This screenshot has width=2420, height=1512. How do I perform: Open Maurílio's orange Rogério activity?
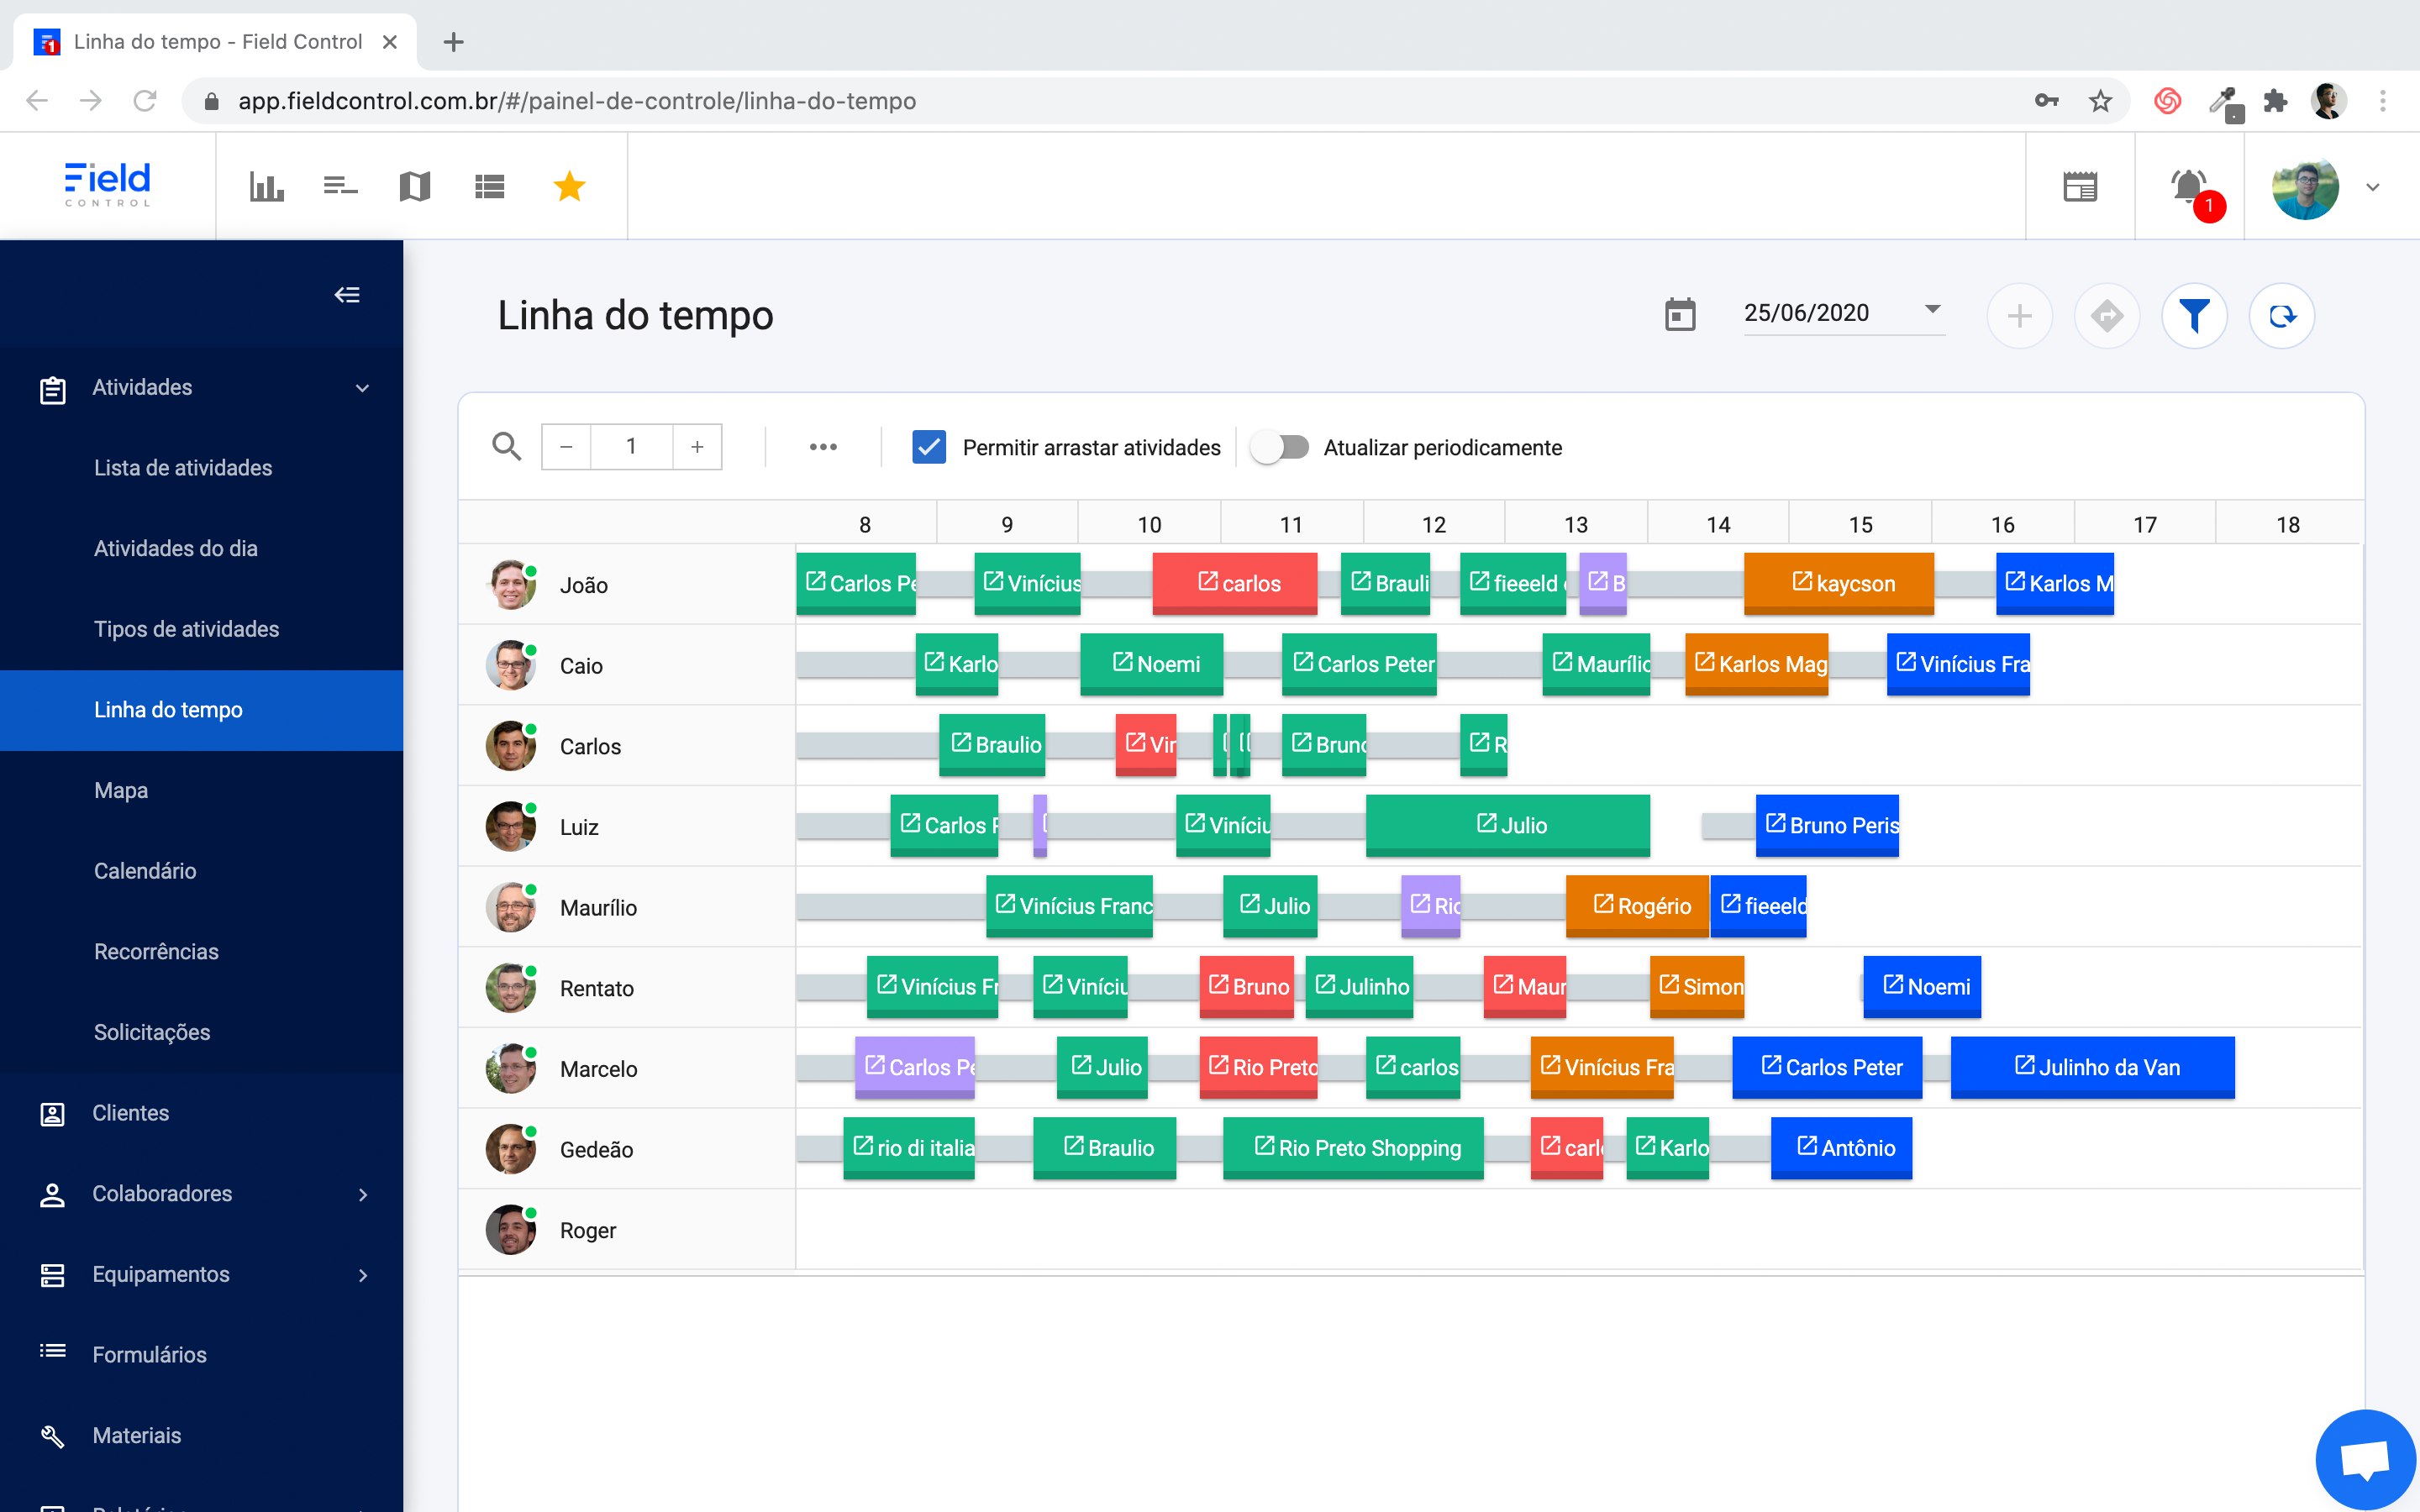(1637, 906)
